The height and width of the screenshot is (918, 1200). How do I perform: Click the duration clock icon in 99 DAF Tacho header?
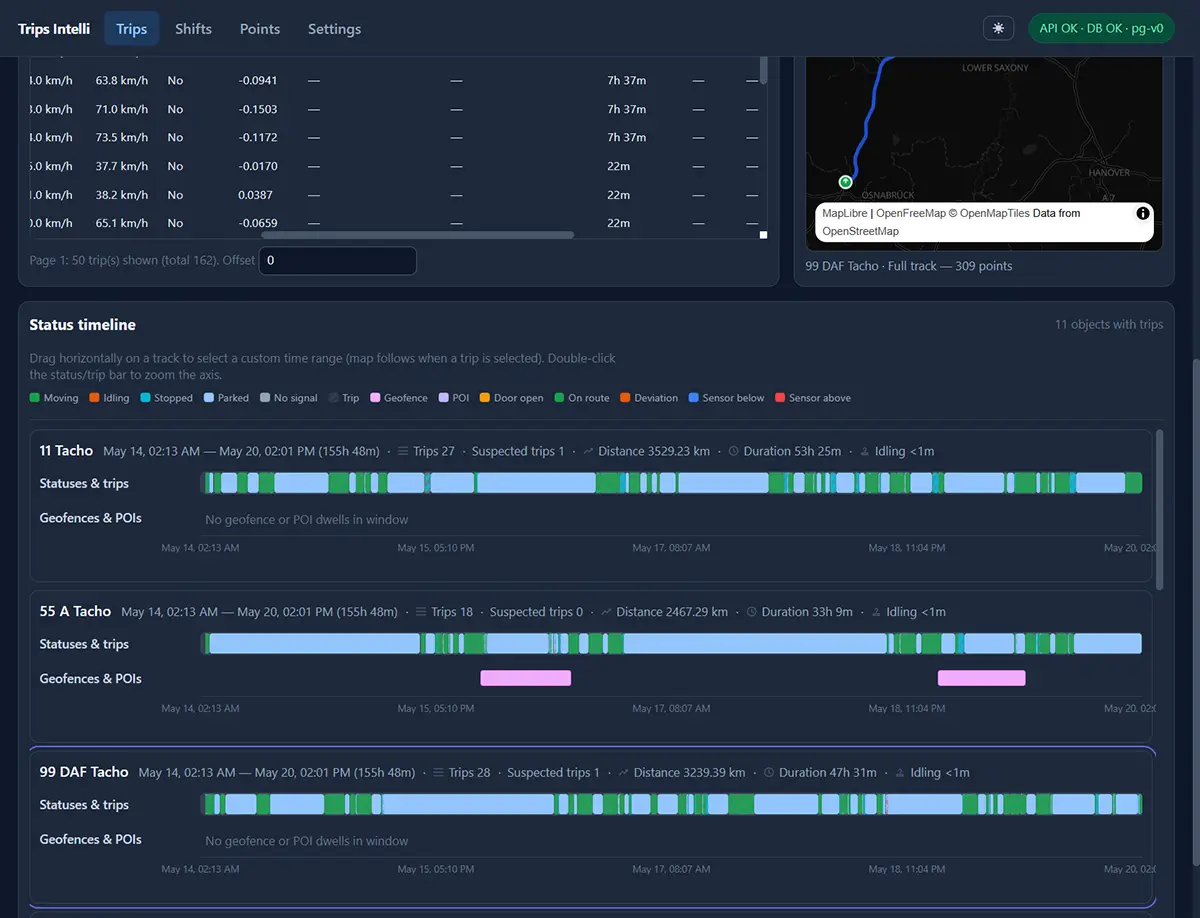click(x=769, y=773)
